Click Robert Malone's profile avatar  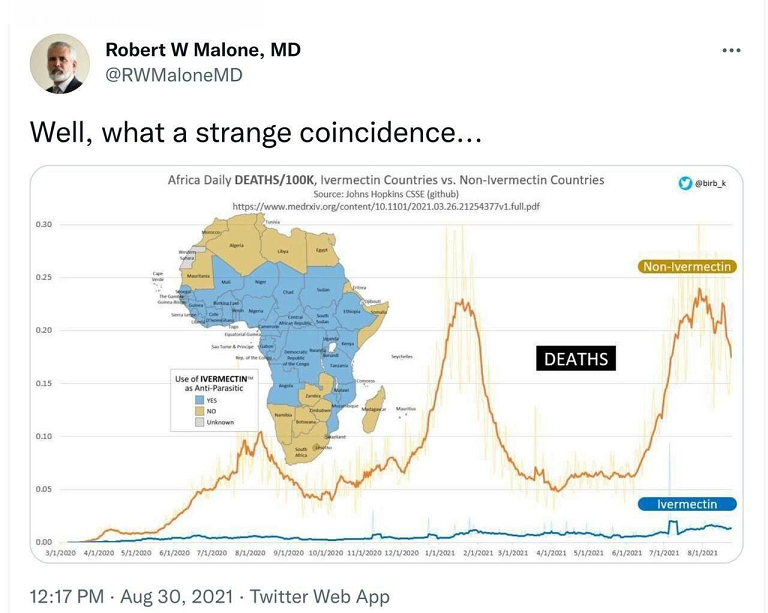61,65
